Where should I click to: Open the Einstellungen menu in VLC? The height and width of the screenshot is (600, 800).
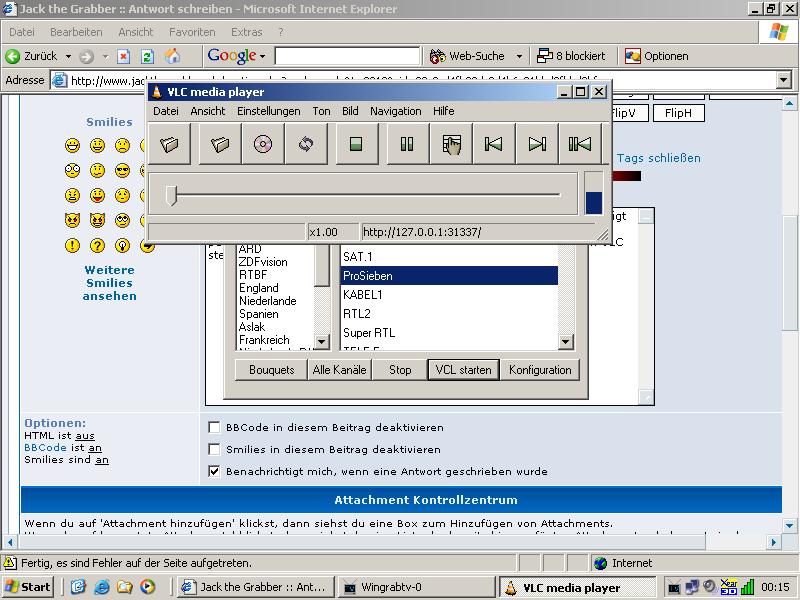click(x=268, y=111)
